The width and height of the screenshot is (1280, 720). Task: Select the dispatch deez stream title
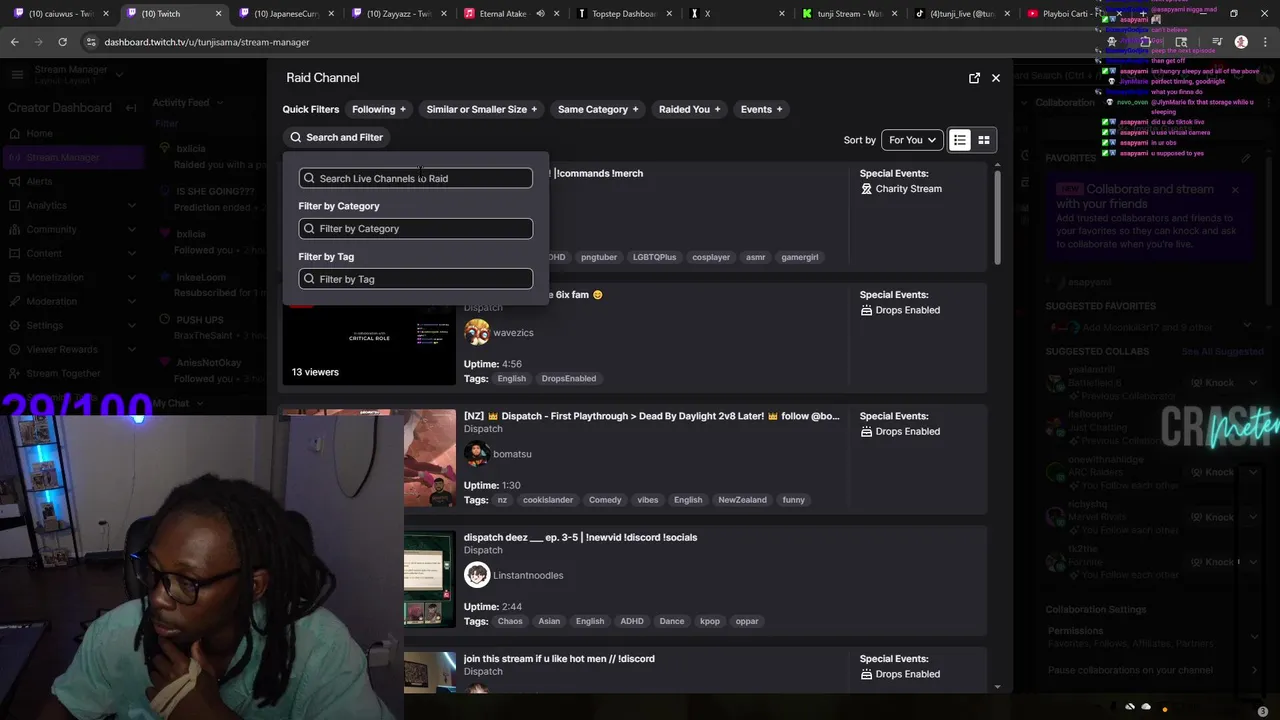tap(580, 537)
